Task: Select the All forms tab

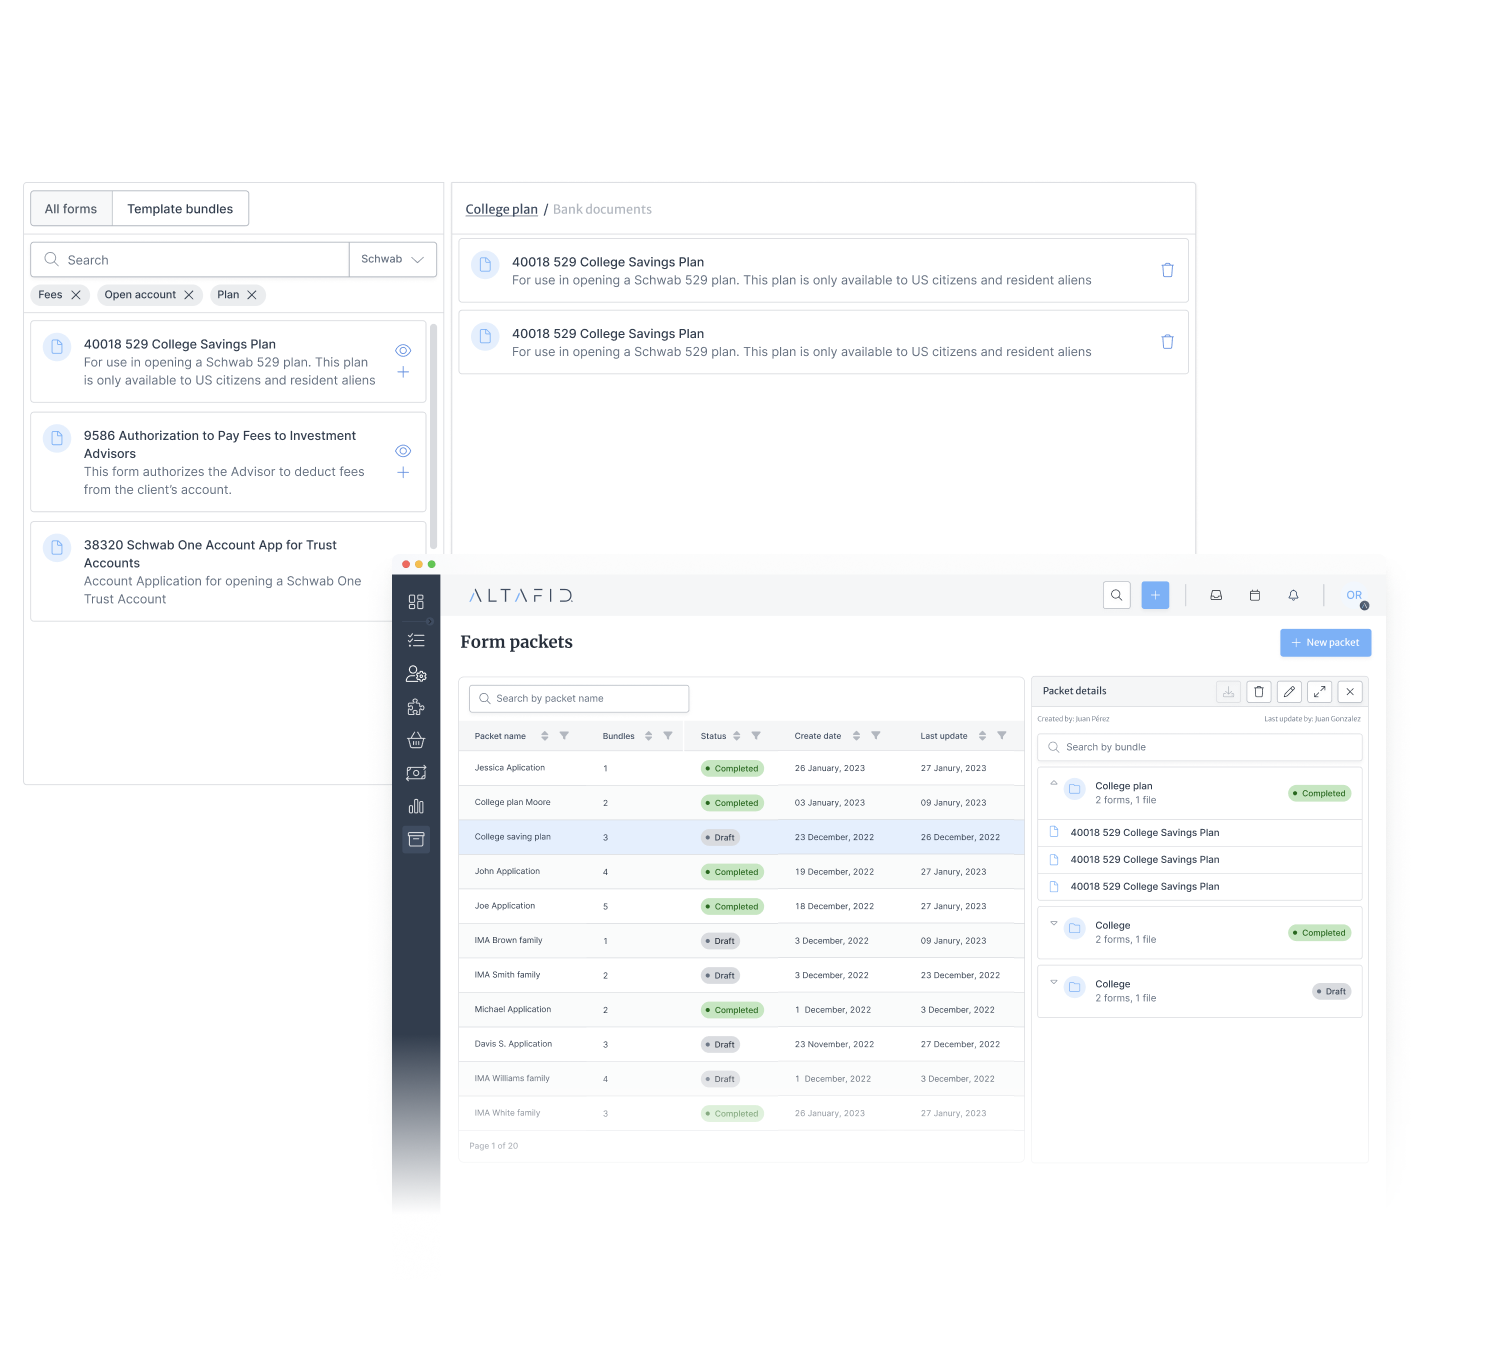Action: (71, 209)
